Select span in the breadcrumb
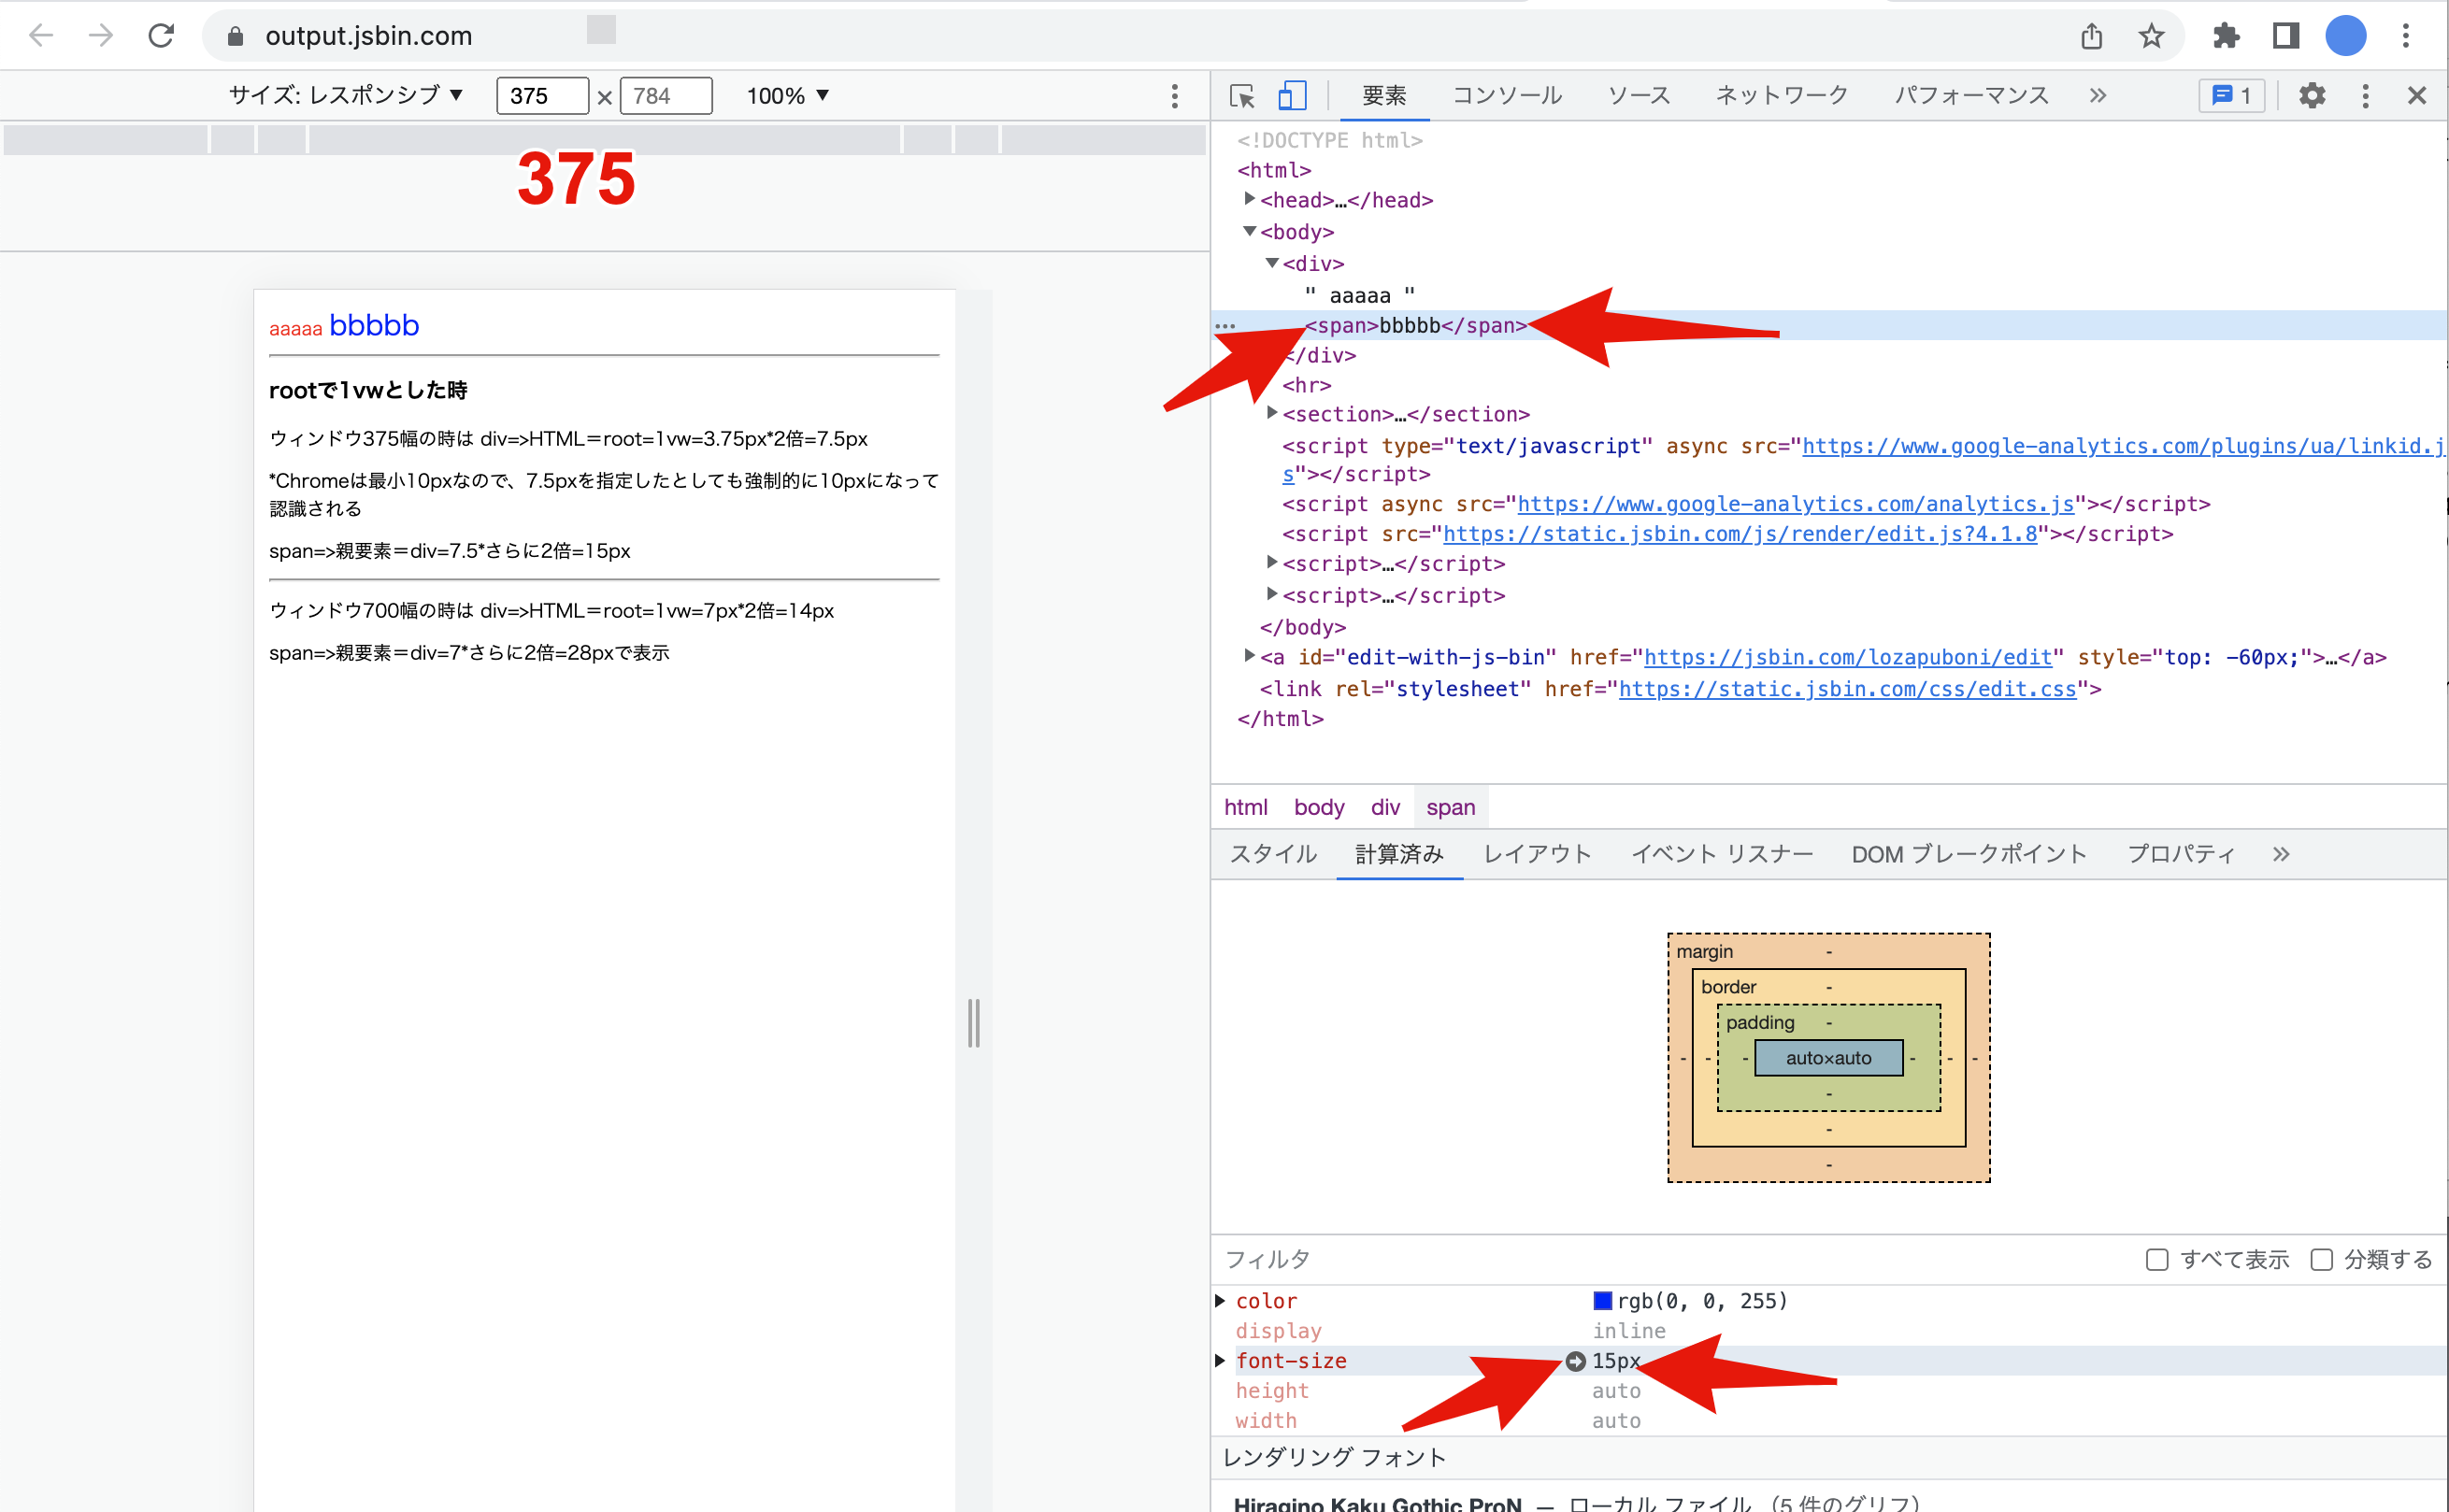 (1451, 807)
